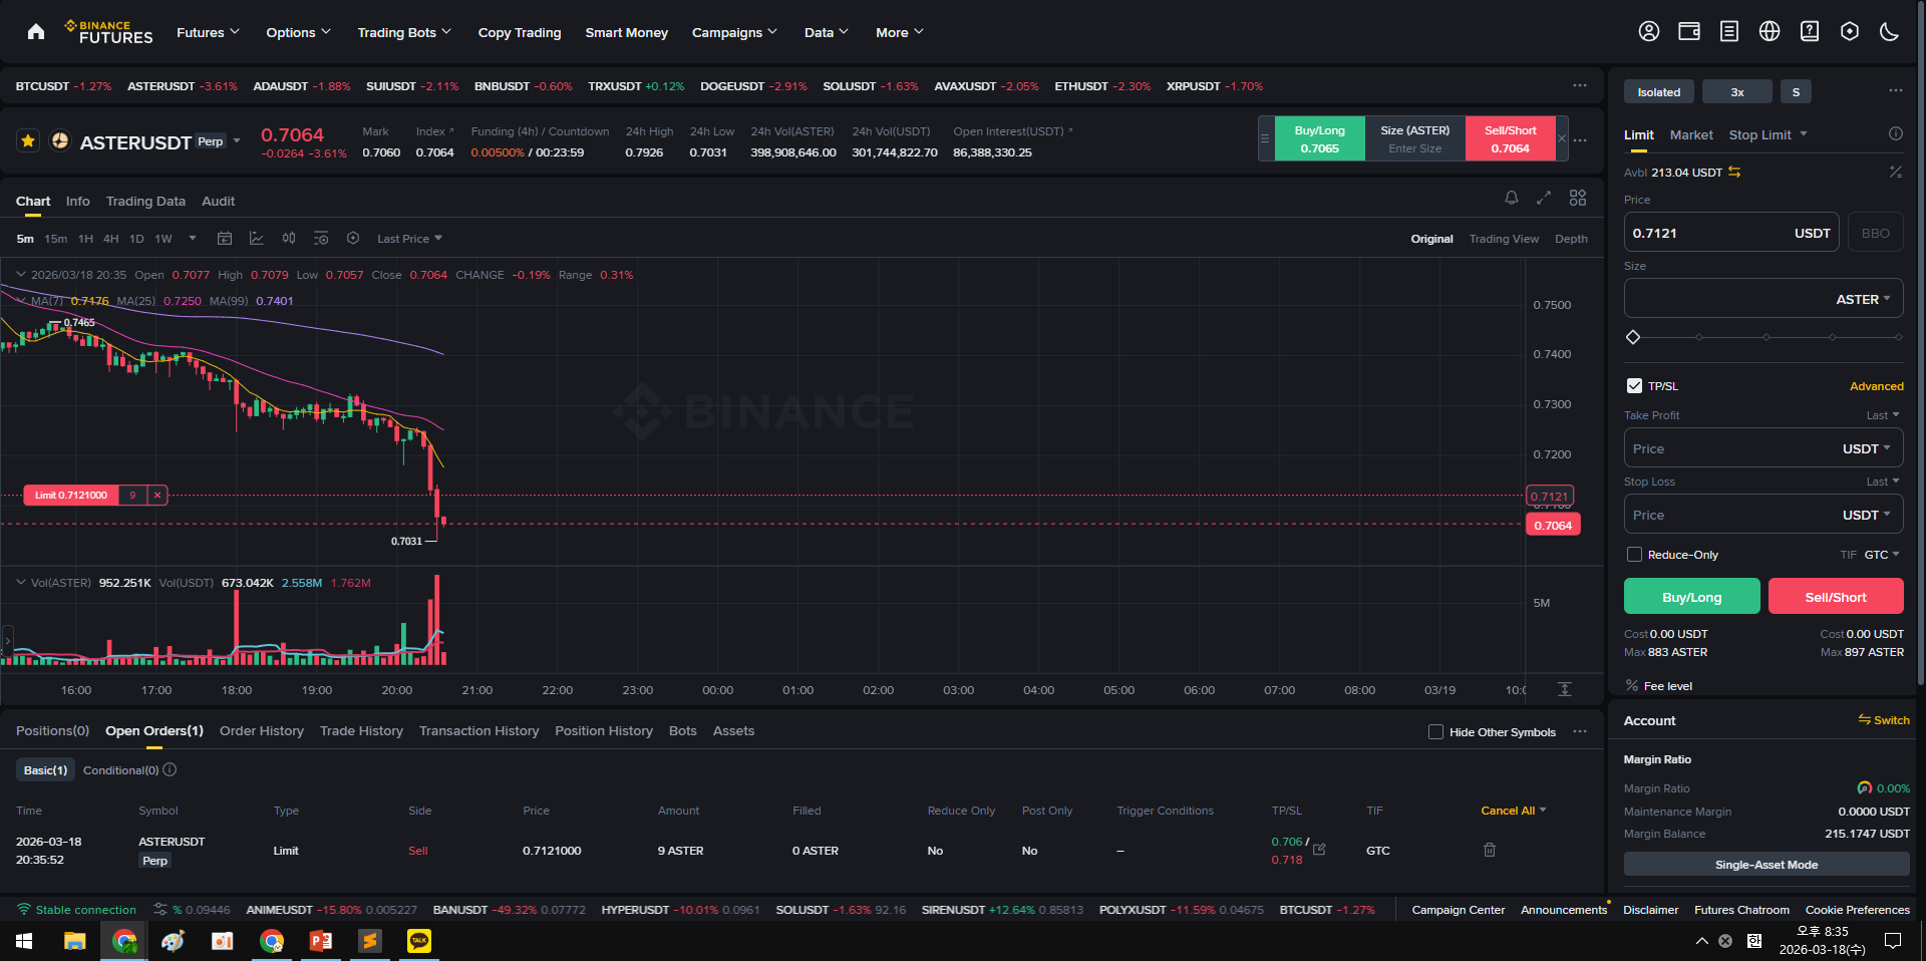This screenshot has width=1926, height=961.
Task: Open the Order History tab
Action: click(262, 731)
